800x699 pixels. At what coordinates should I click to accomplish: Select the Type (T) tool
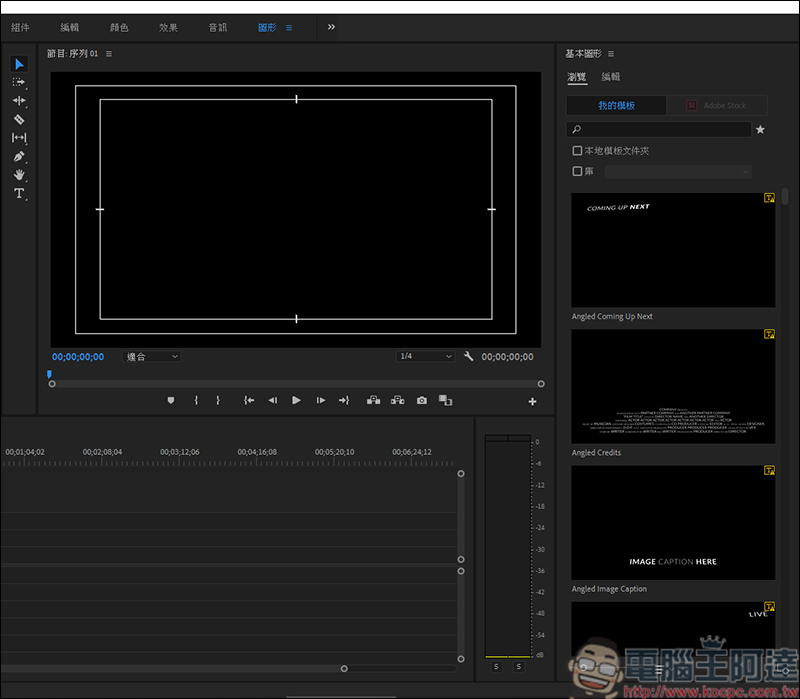click(x=19, y=193)
